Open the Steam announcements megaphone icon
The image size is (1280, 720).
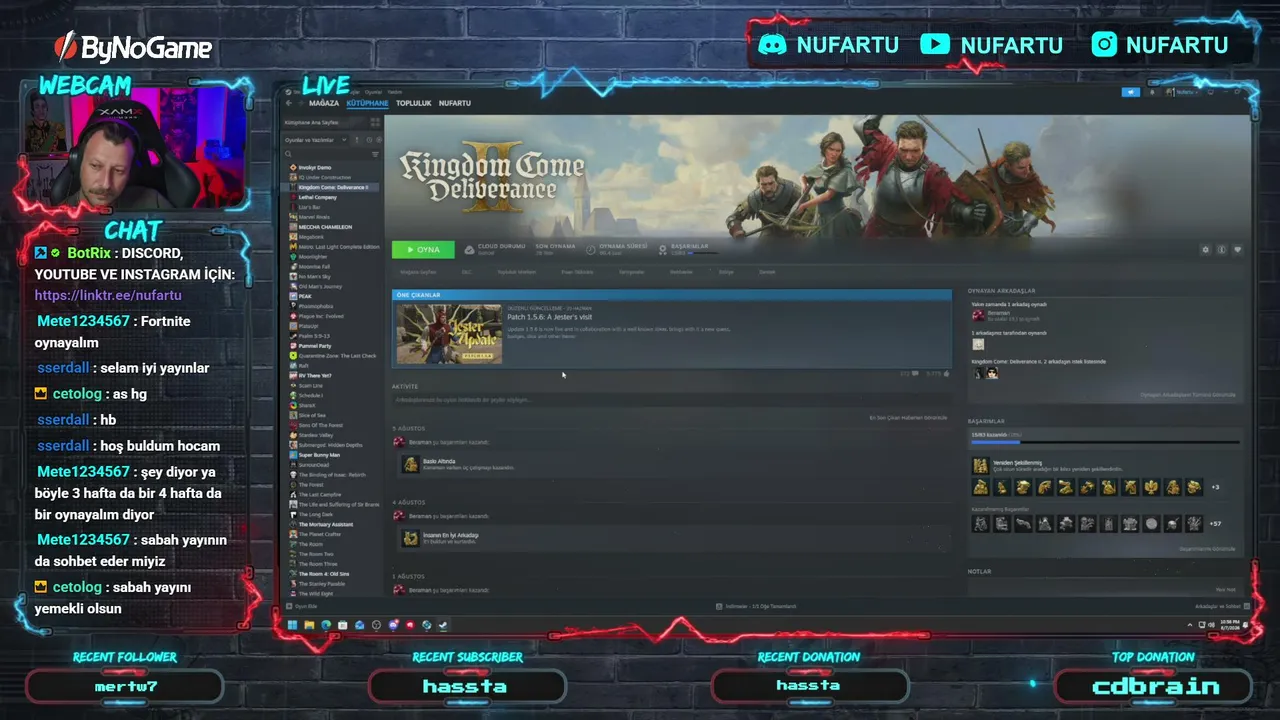[1131, 92]
